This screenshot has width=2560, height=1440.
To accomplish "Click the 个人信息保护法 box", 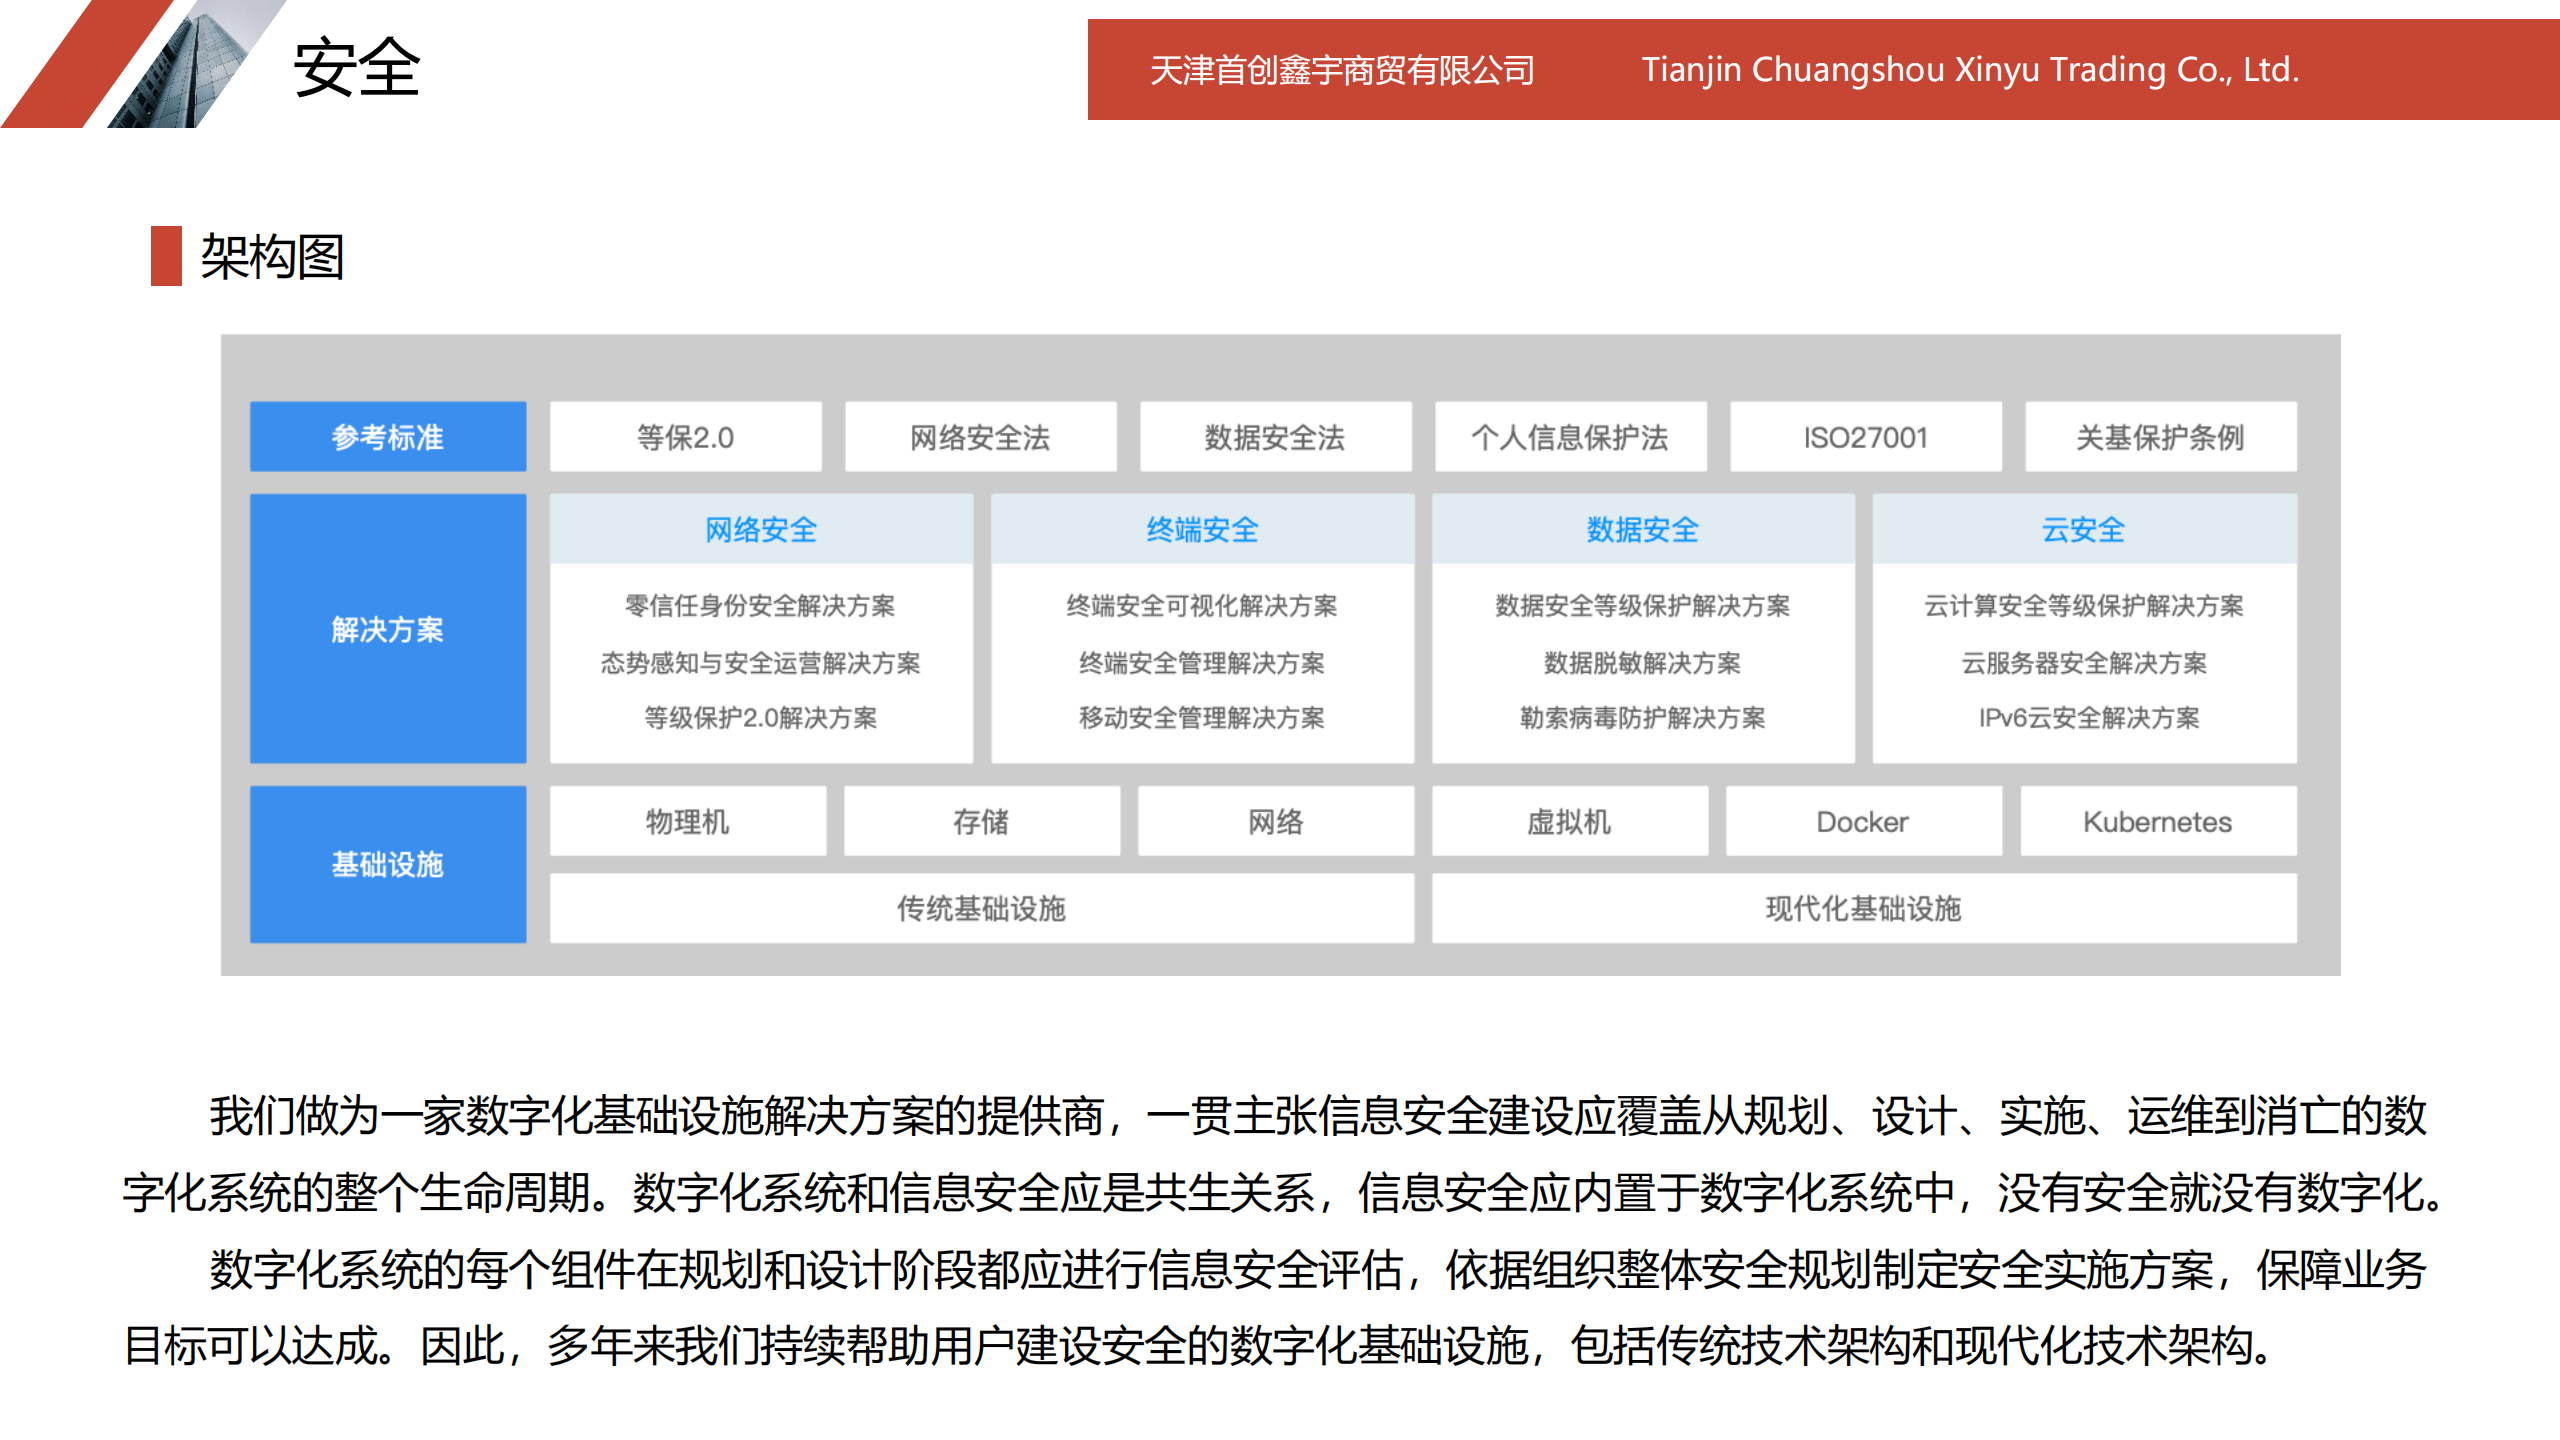I will tap(1570, 437).
